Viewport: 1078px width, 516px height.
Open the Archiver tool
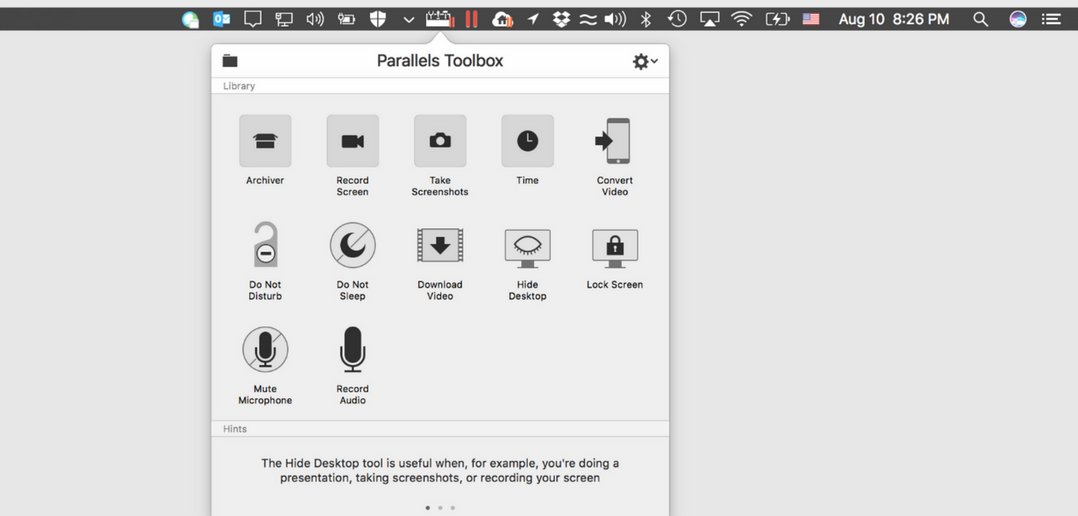(x=265, y=141)
